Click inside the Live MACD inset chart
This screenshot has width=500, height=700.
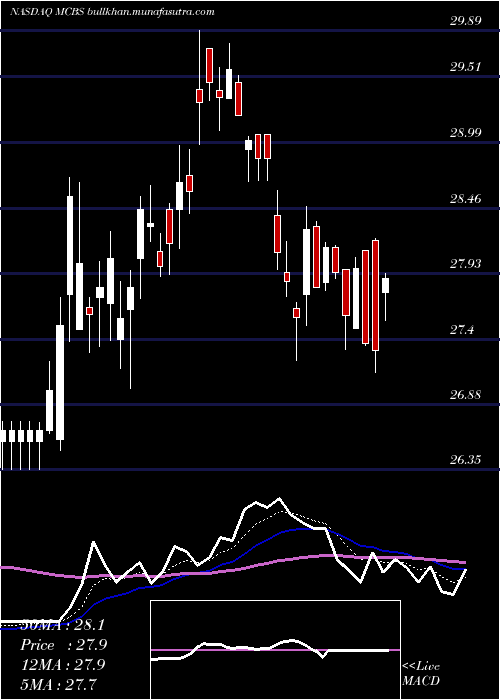point(275,650)
